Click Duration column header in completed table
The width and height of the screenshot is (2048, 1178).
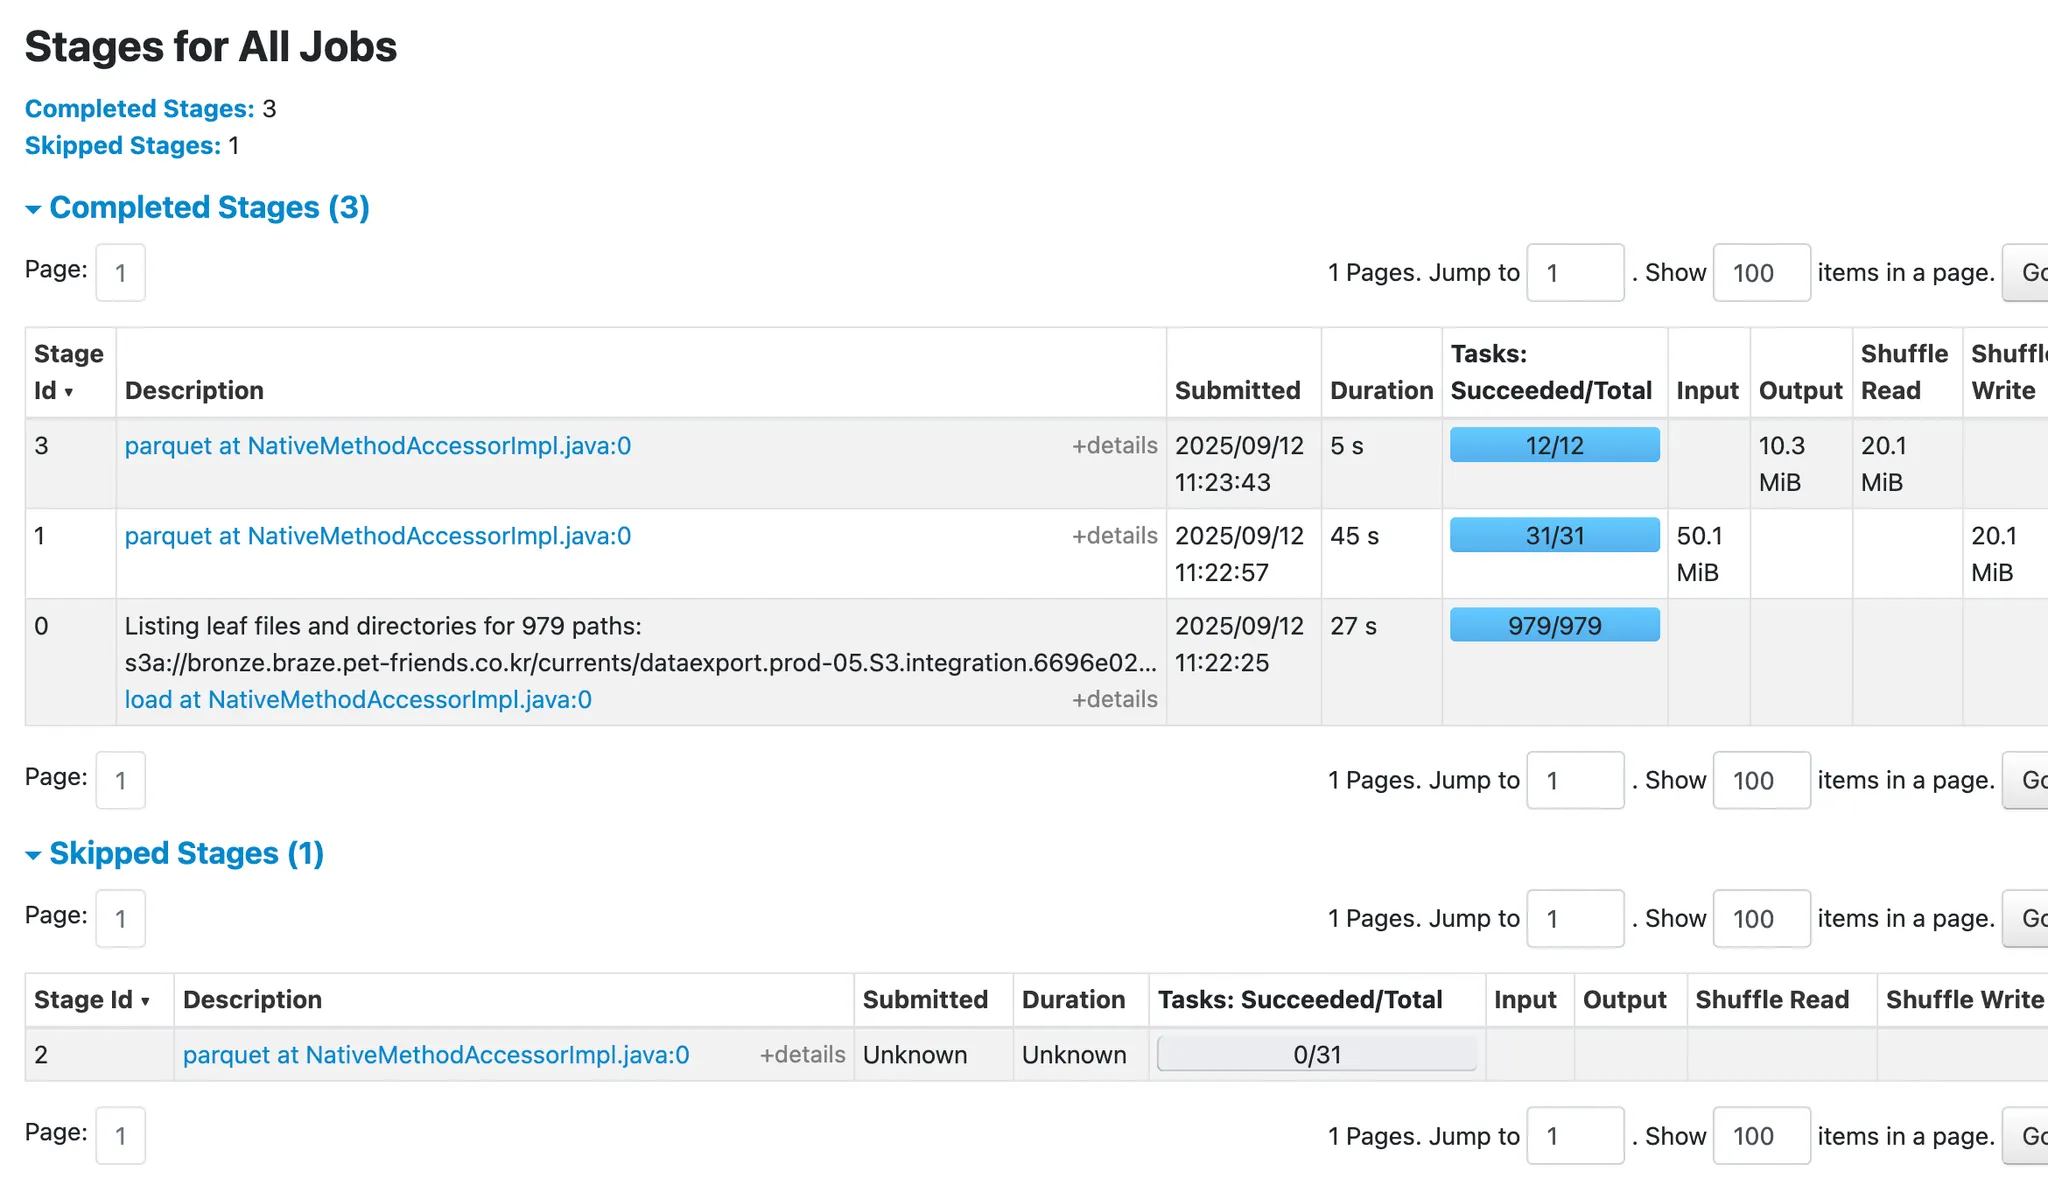click(x=1381, y=391)
